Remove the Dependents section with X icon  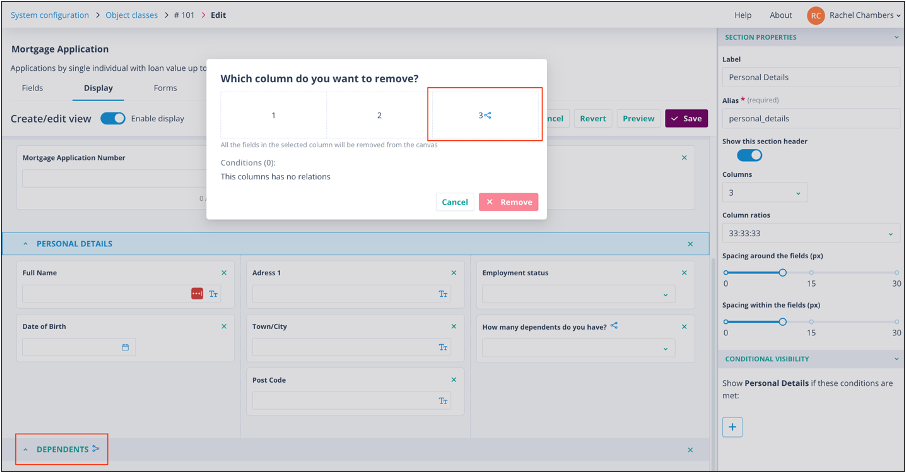coord(690,449)
